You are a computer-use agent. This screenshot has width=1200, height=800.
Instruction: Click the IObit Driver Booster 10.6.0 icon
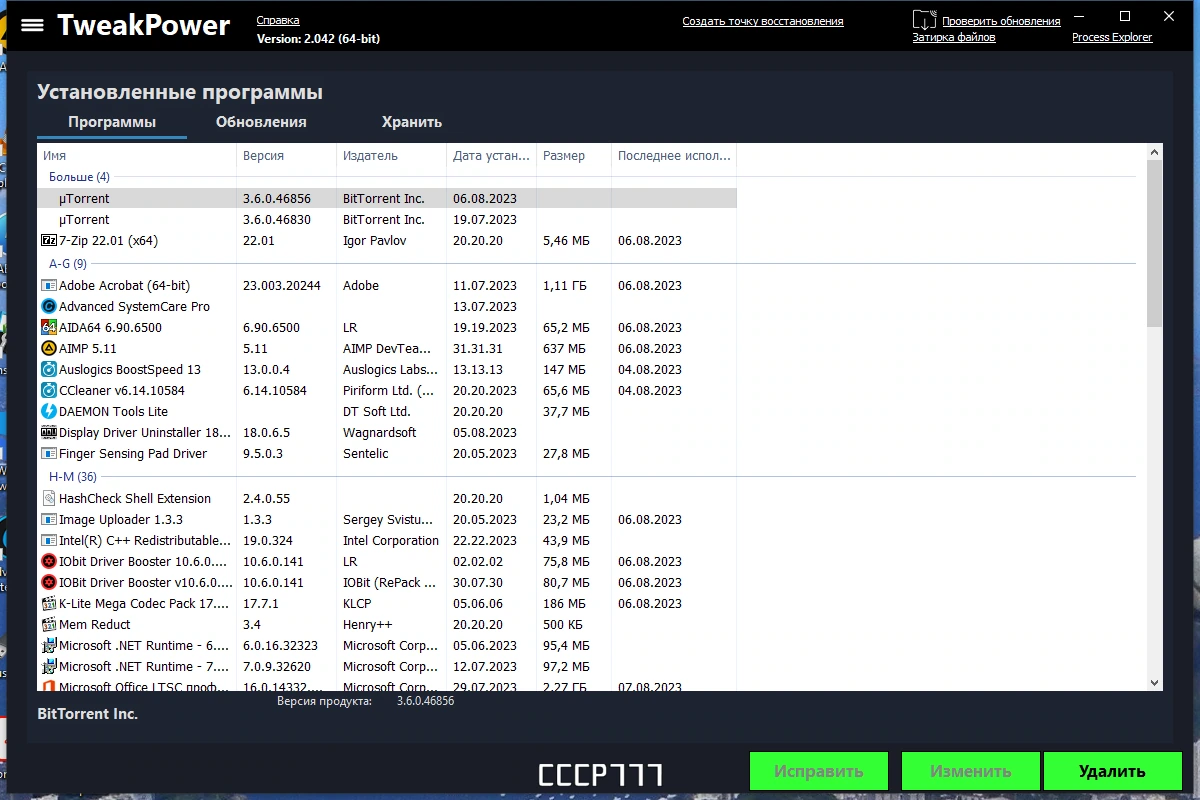49,562
